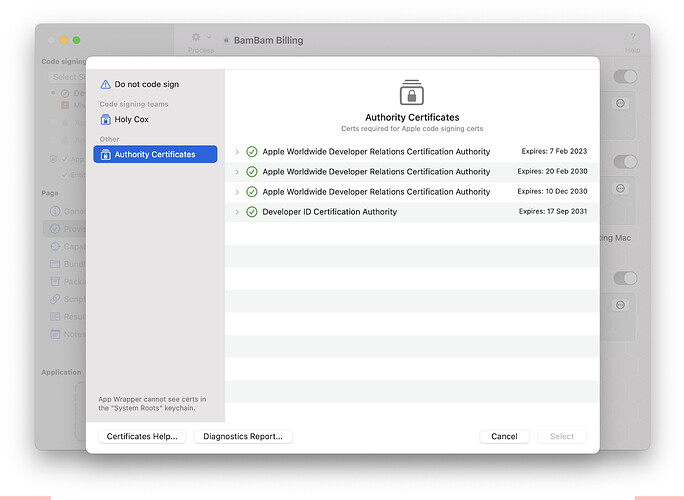Click the large padlock certificates icon

pyautogui.click(x=412, y=92)
